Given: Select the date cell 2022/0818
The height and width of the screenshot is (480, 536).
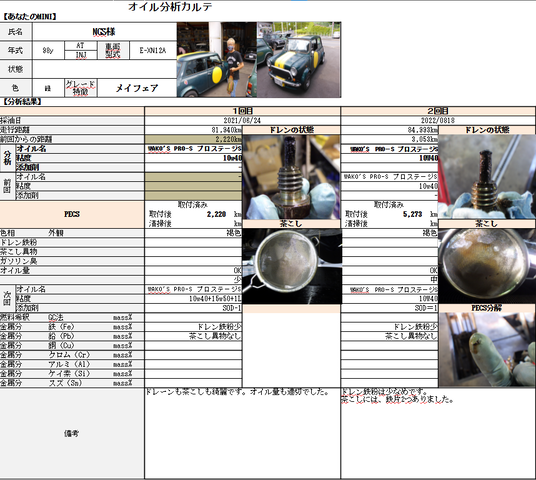Looking at the screenshot, I should pos(438,120).
